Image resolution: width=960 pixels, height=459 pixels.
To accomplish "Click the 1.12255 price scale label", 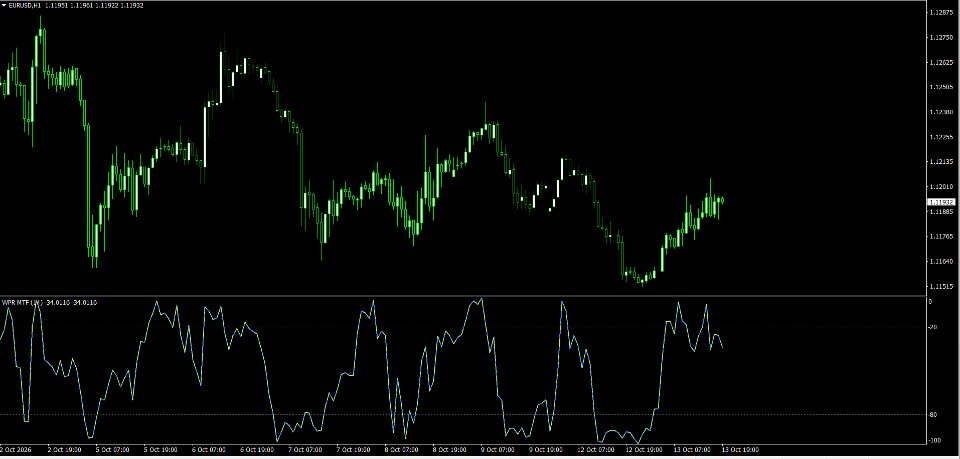I will [941, 137].
